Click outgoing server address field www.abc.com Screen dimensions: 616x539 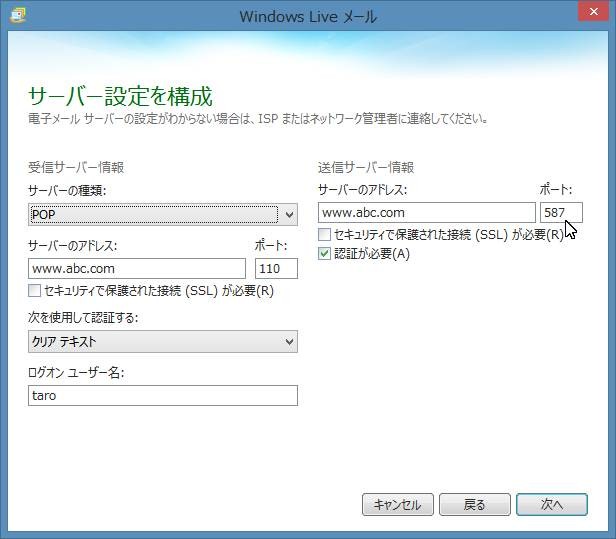(427, 213)
